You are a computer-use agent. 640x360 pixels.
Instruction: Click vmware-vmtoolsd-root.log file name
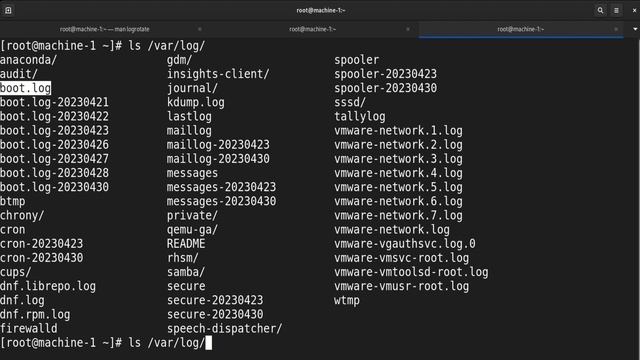click(x=411, y=272)
